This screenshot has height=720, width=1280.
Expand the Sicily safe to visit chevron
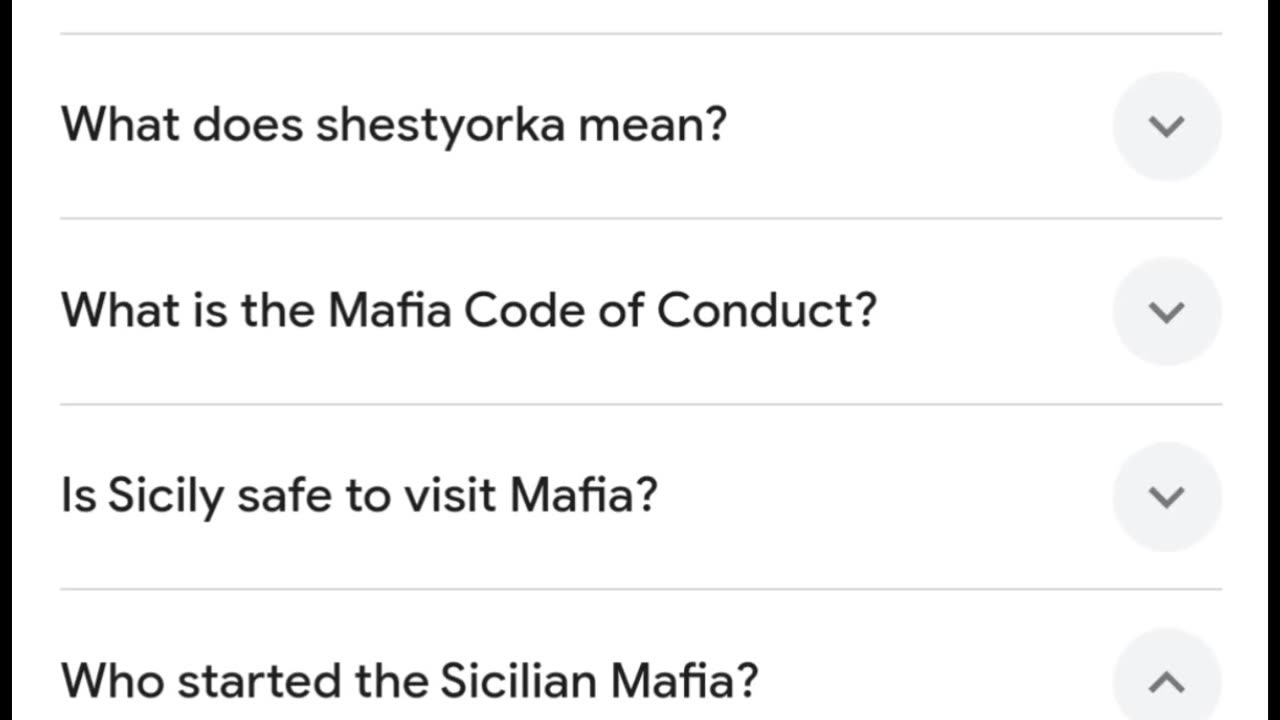pos(1167,496)
